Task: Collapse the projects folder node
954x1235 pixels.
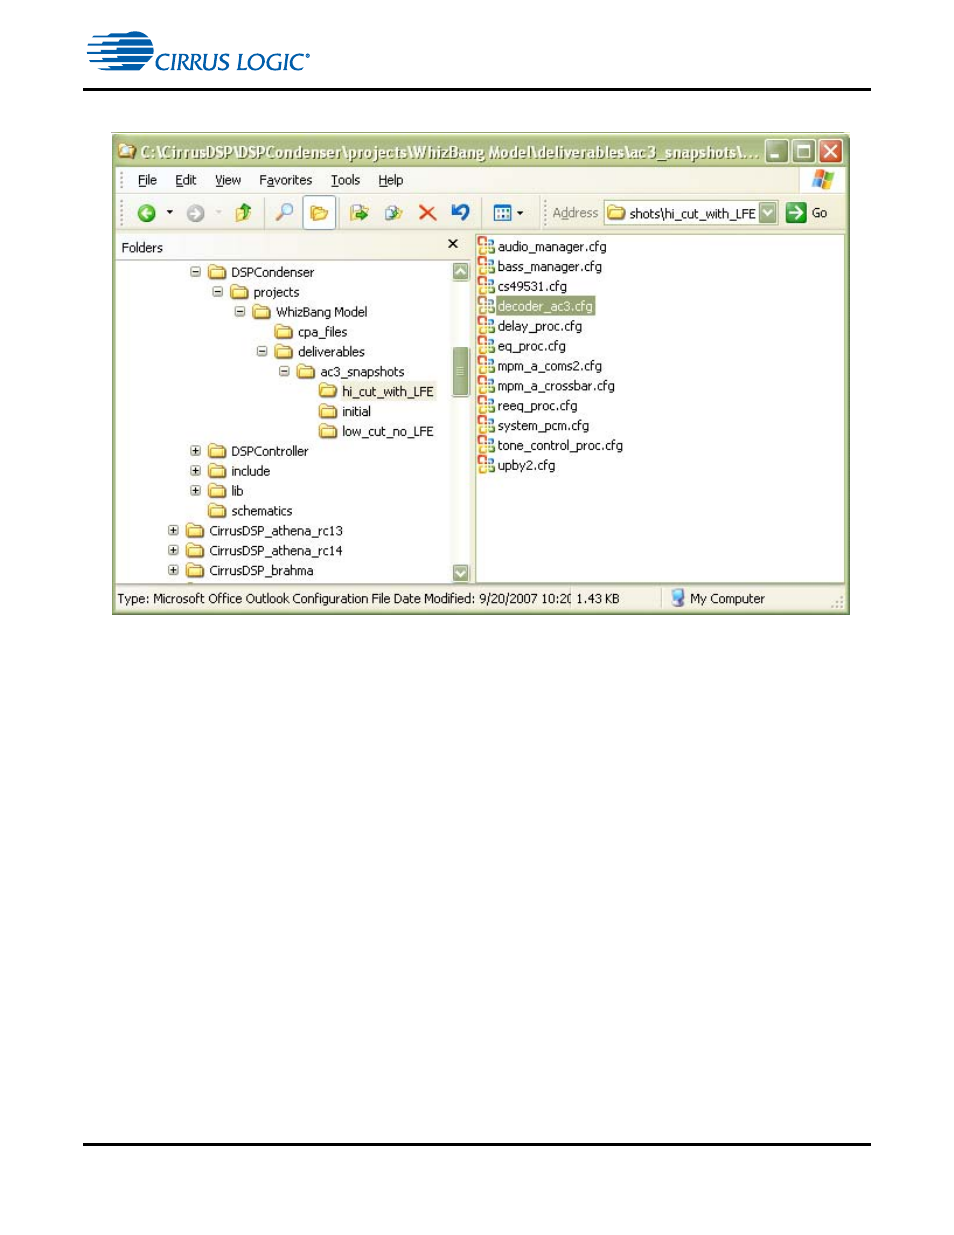Action: pyautogui.click(x=218, y=292)
